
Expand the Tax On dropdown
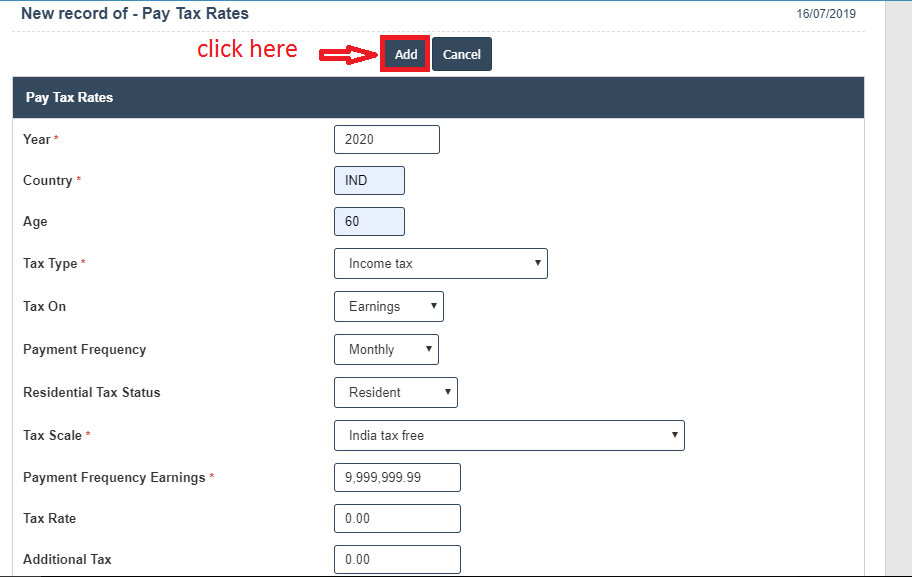point(388,307)
